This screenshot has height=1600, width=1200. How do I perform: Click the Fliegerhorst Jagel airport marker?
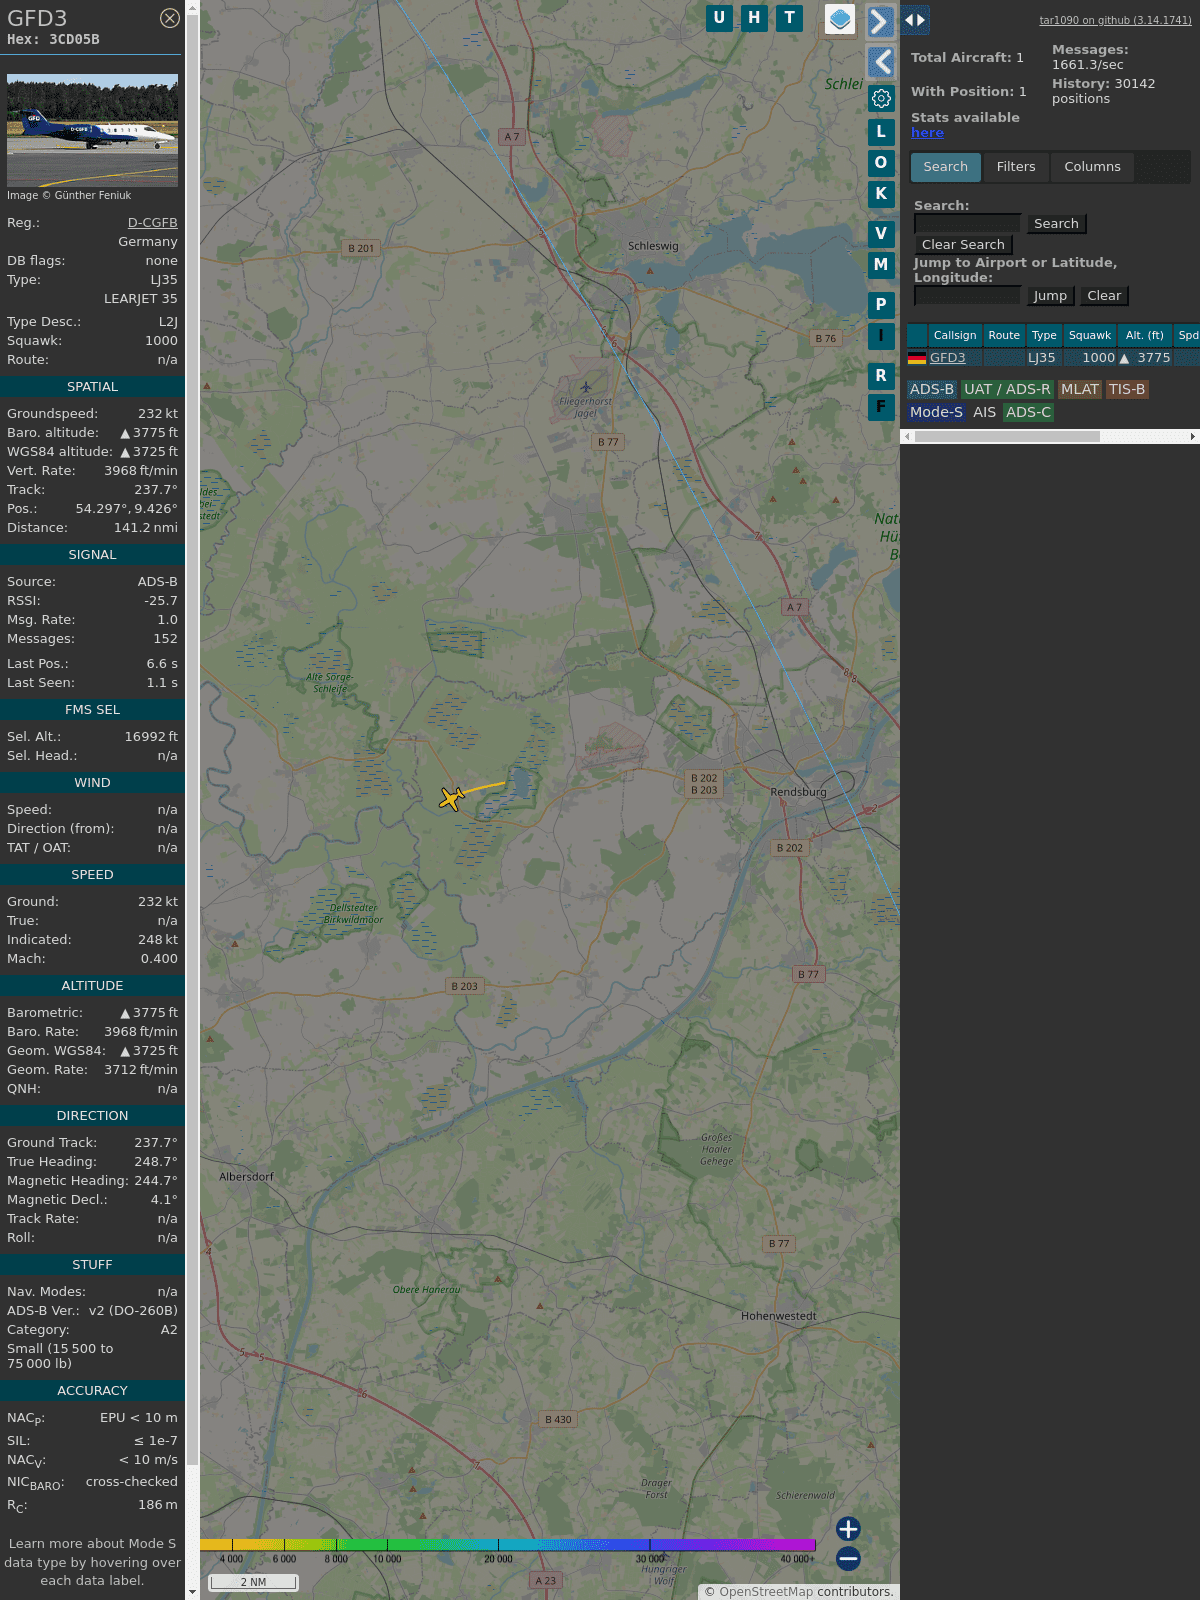[x=586, y=387]
